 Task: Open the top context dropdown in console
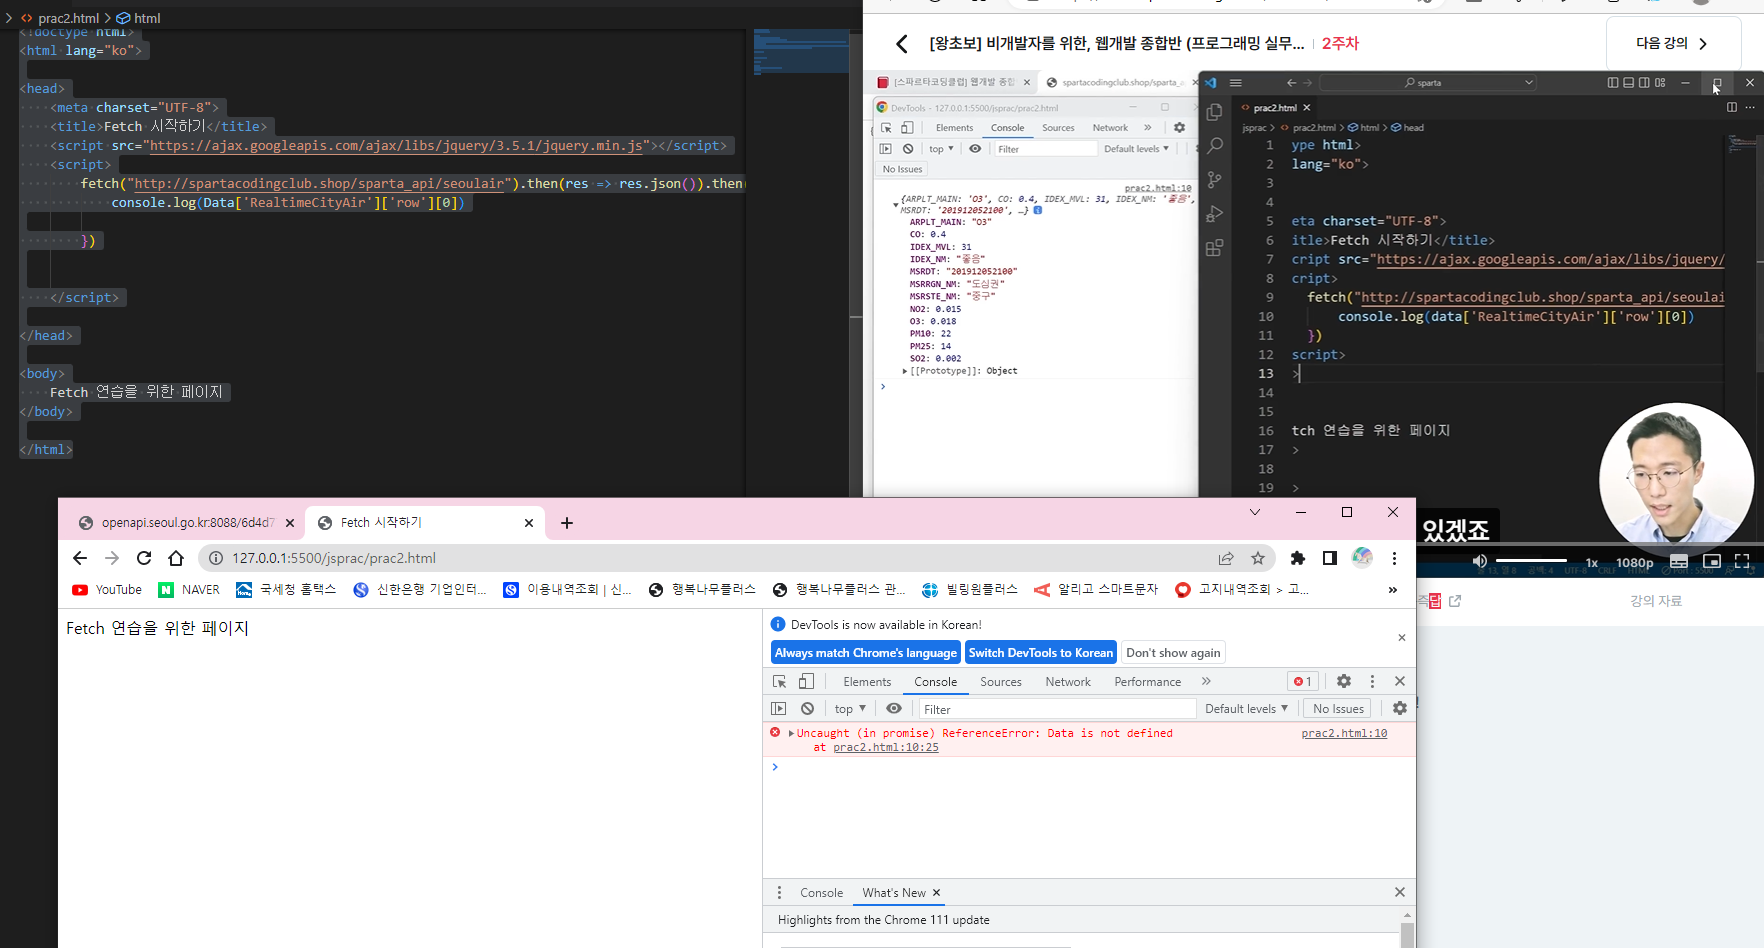click(x=850, y=709)
